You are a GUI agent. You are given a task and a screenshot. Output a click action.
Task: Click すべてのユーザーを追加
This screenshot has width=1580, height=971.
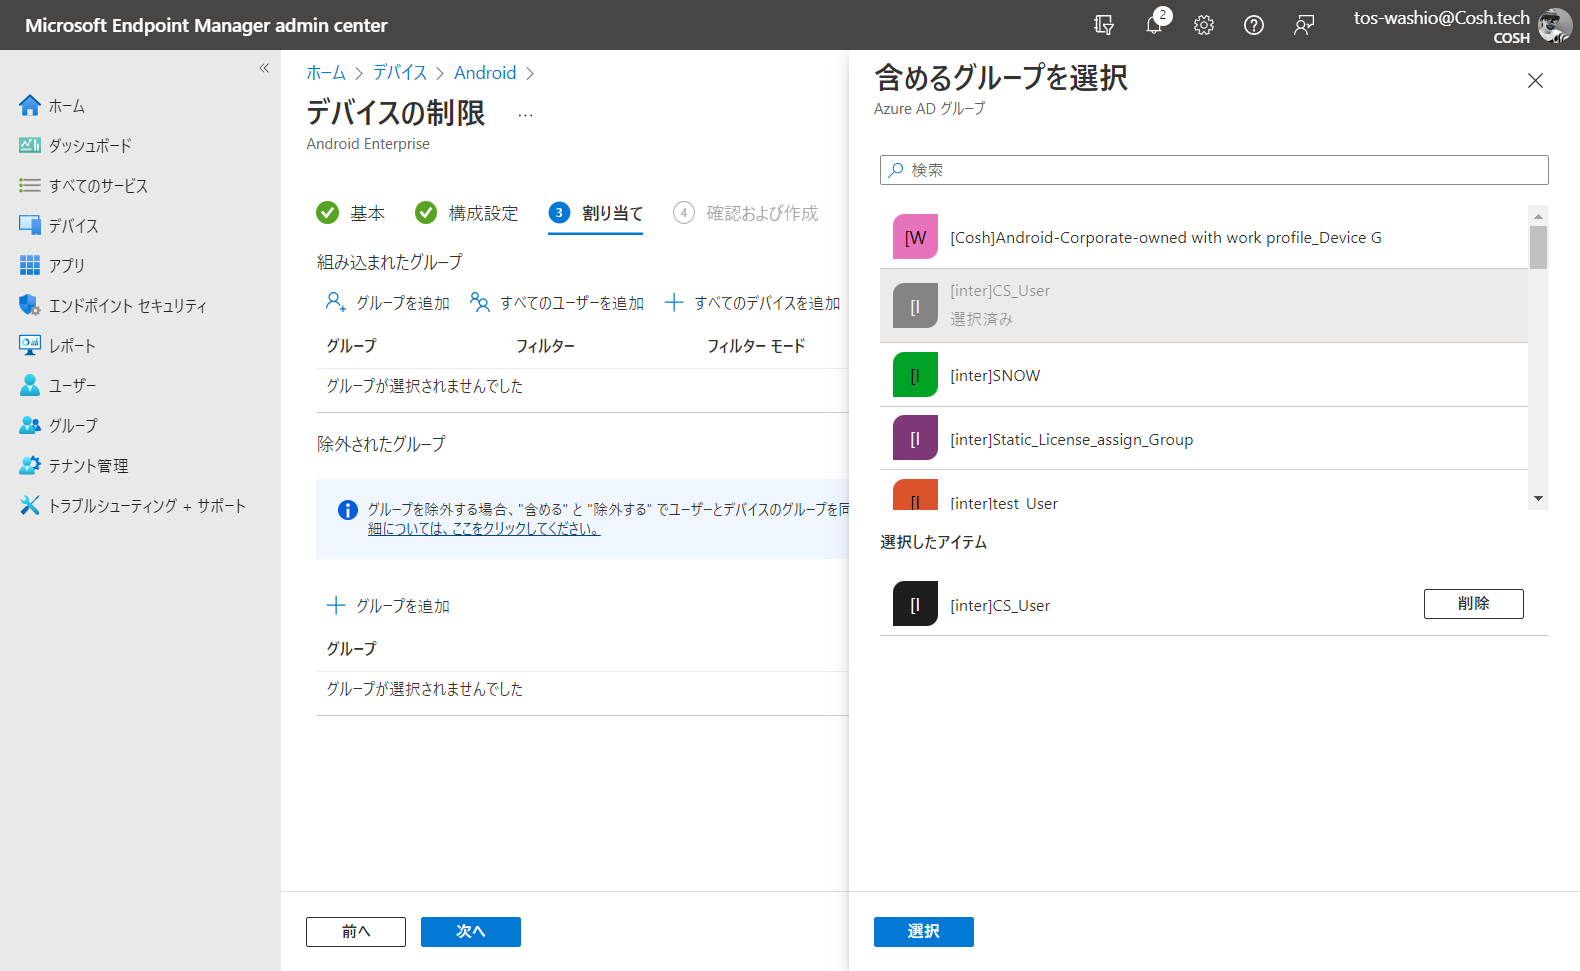(x=557, y=302)
